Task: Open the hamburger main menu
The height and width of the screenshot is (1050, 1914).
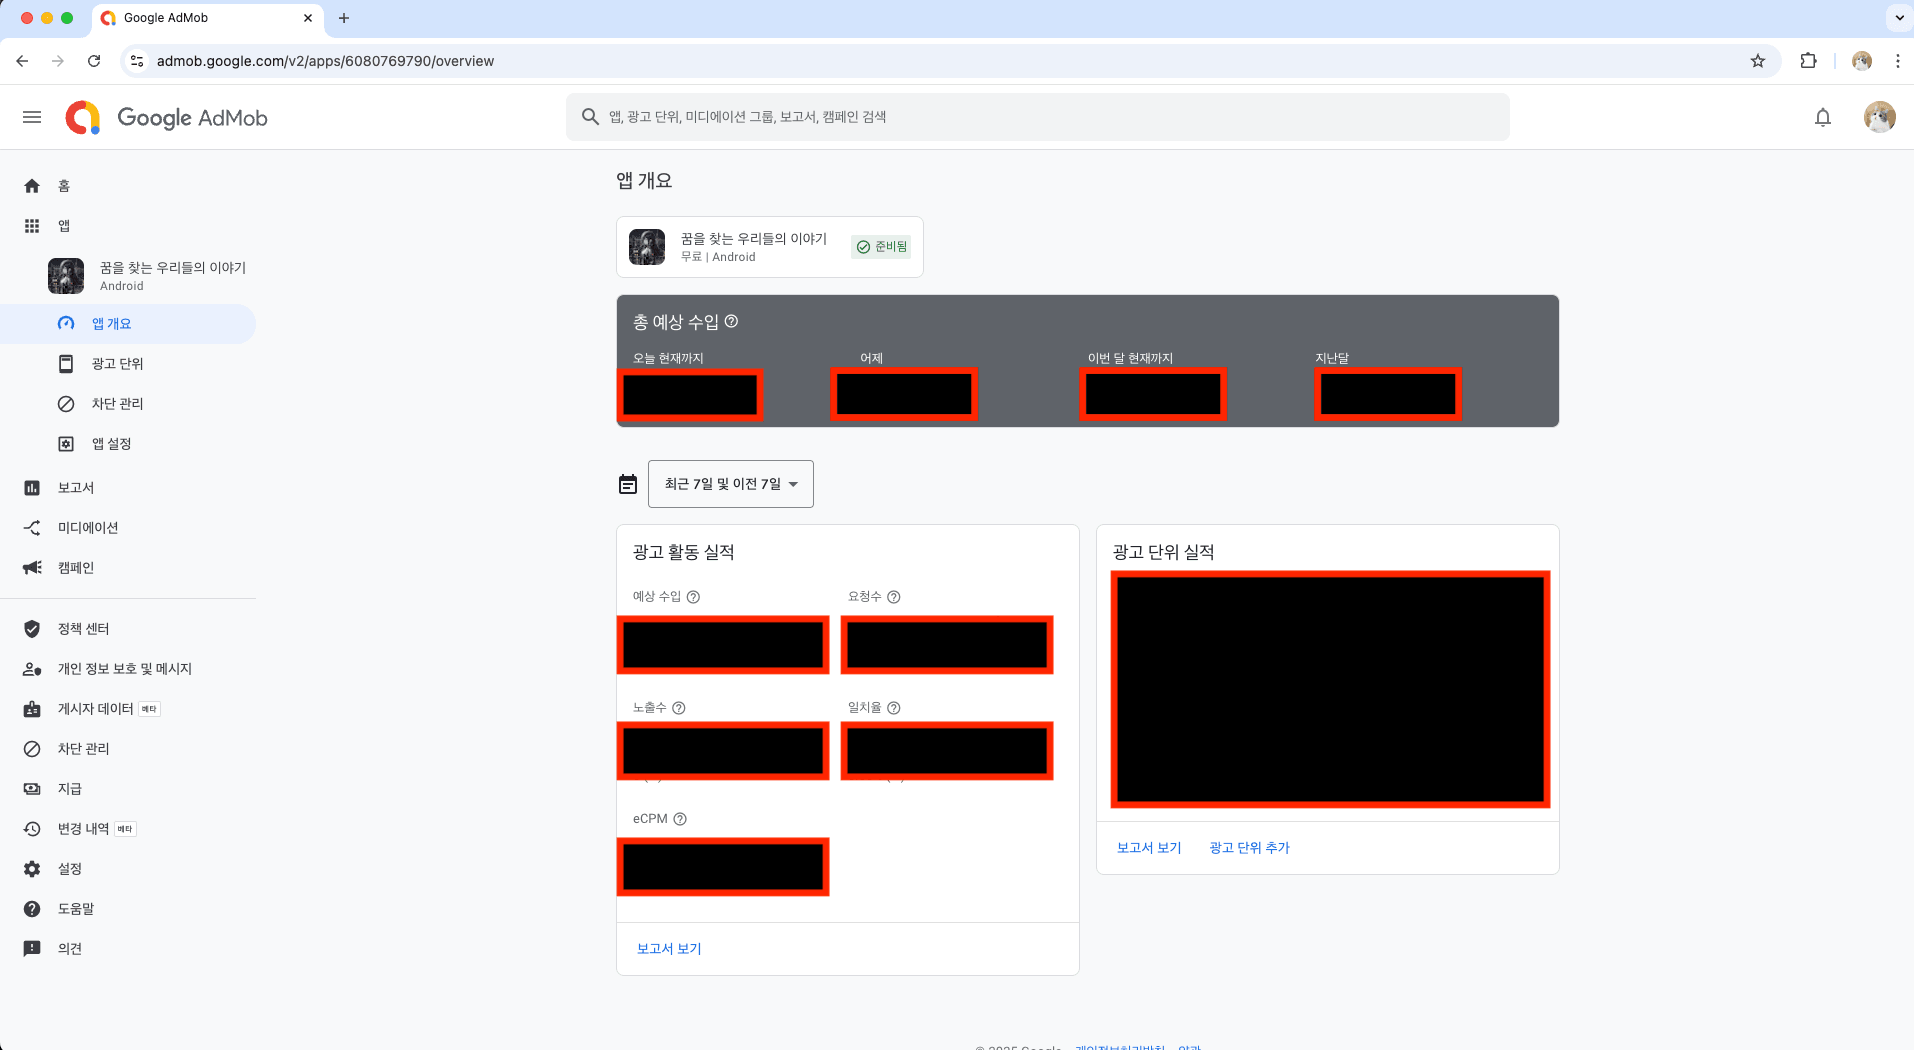Action: (x=32, y=117)
